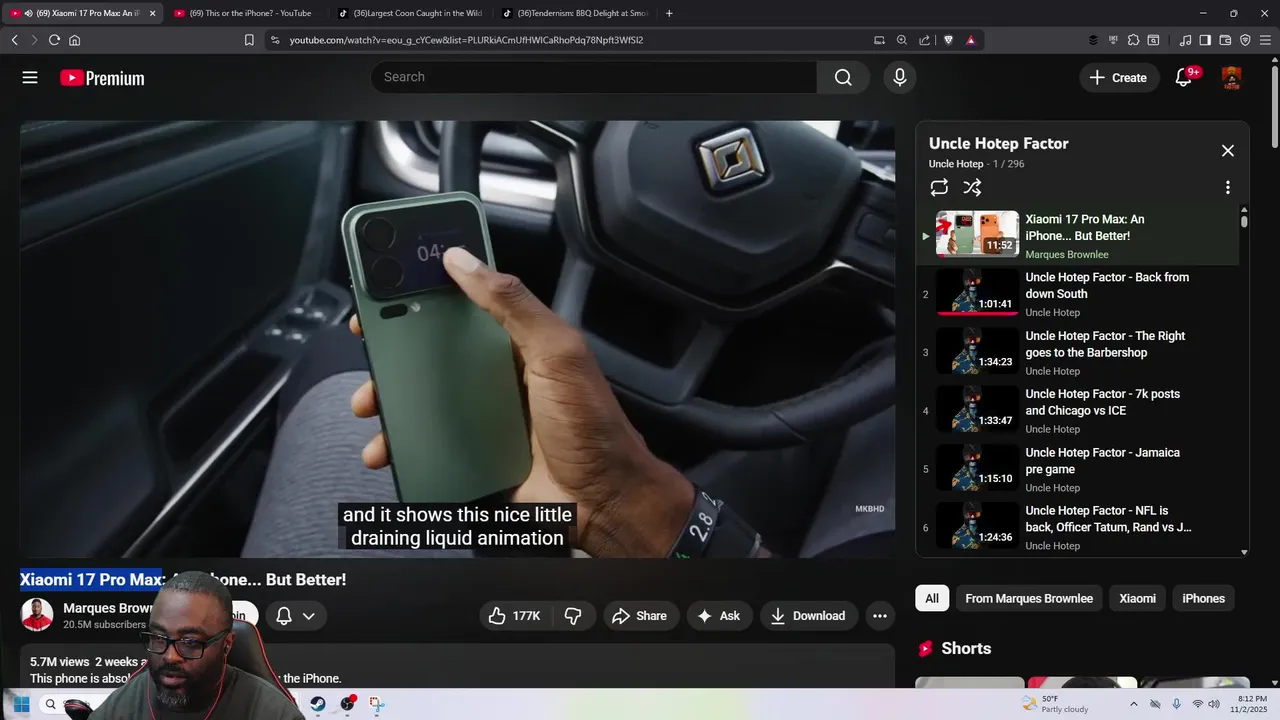The height and width of the screenshot is (720, 1280).
Task: Switch to 'Tendernism: BBQ Delight' tab
Action: 575,13
